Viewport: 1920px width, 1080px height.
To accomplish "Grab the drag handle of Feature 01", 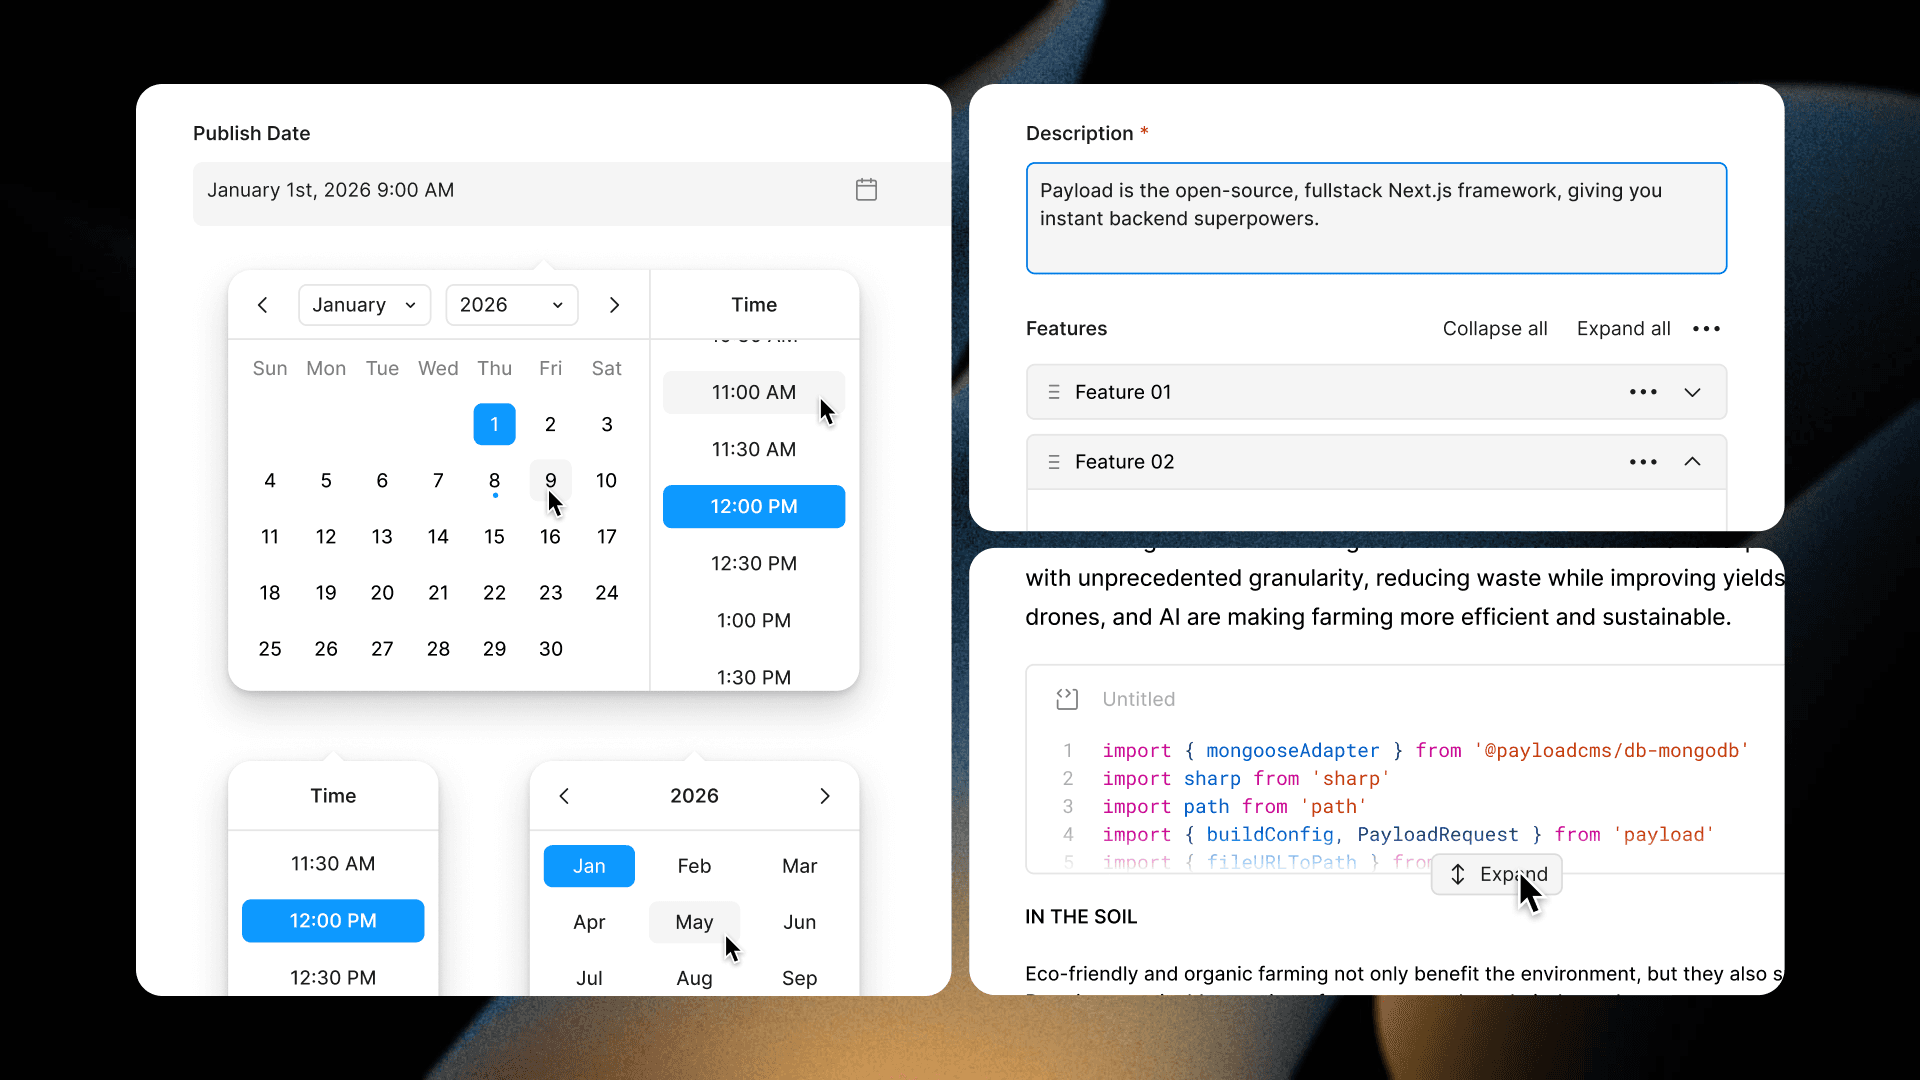I will 1054,393.
